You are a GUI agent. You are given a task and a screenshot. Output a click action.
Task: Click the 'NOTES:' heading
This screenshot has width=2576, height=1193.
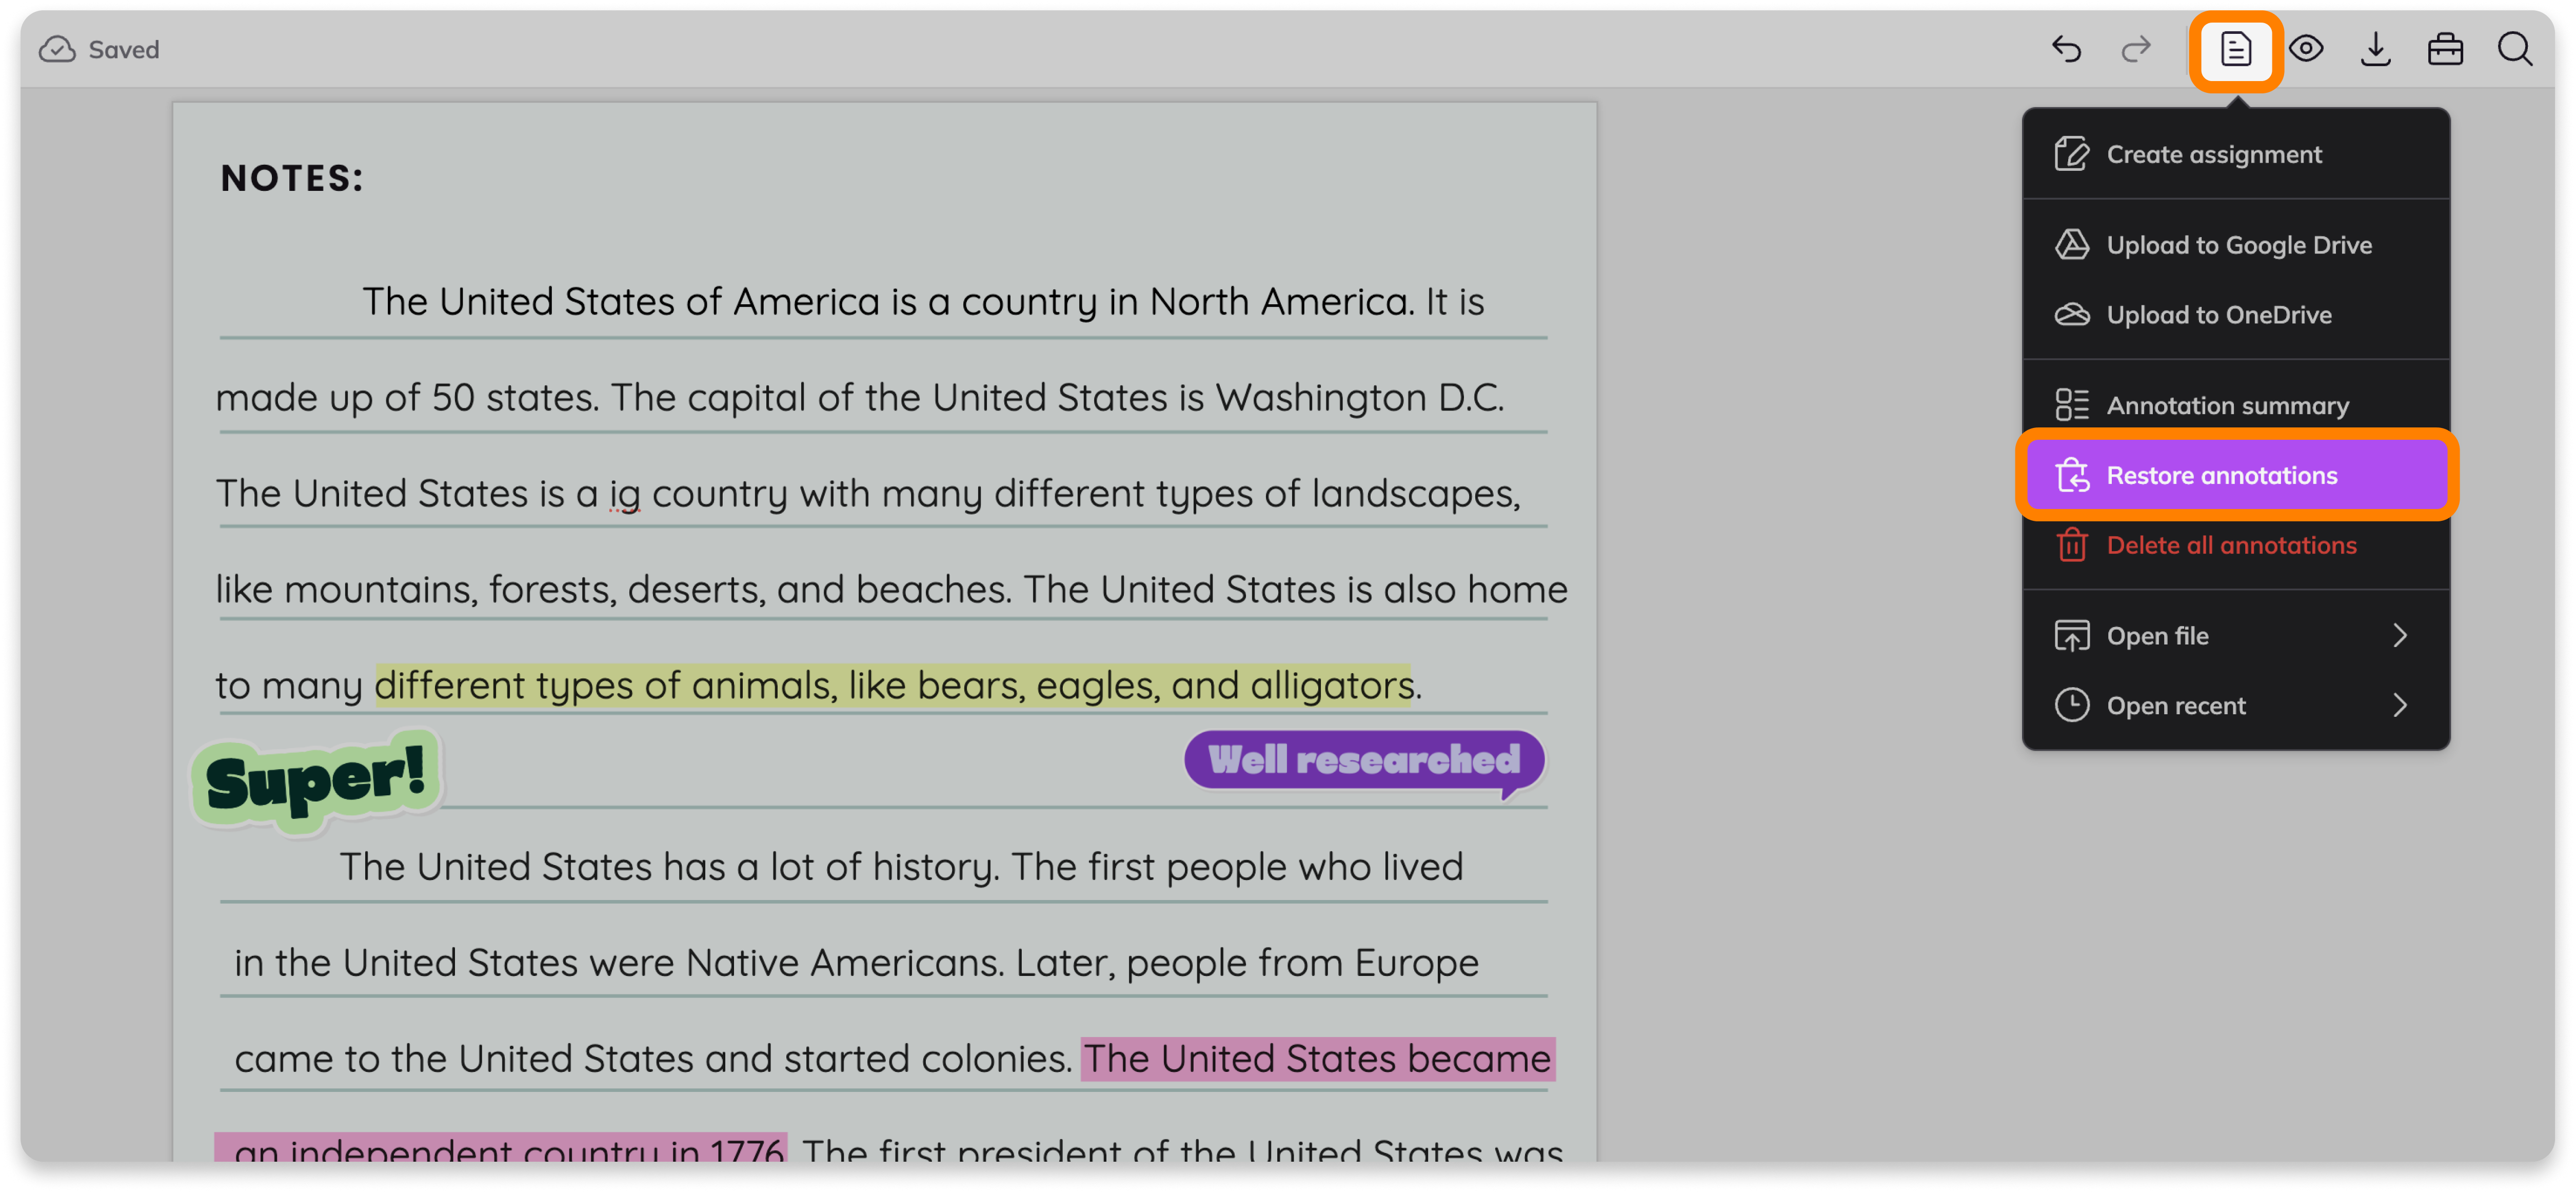pos(292,178)
